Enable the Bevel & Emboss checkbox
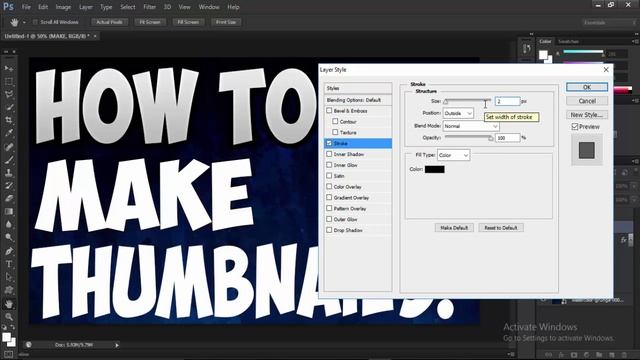 pos(329,111)
